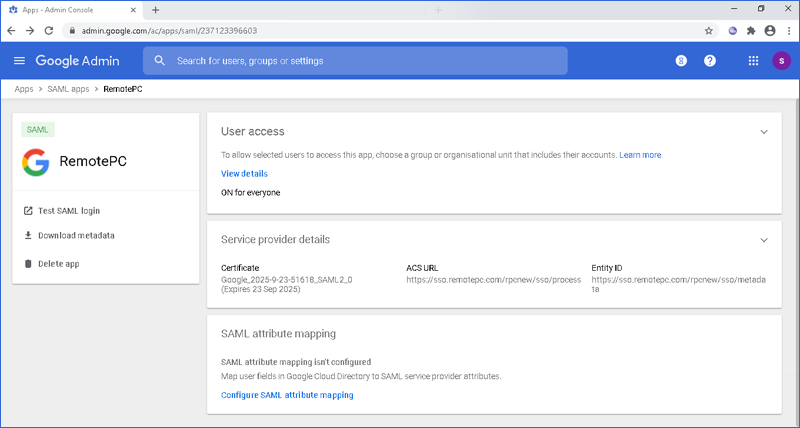Go back to previous page
This screenshot has height=428, width=800.
tap(12, 30)
